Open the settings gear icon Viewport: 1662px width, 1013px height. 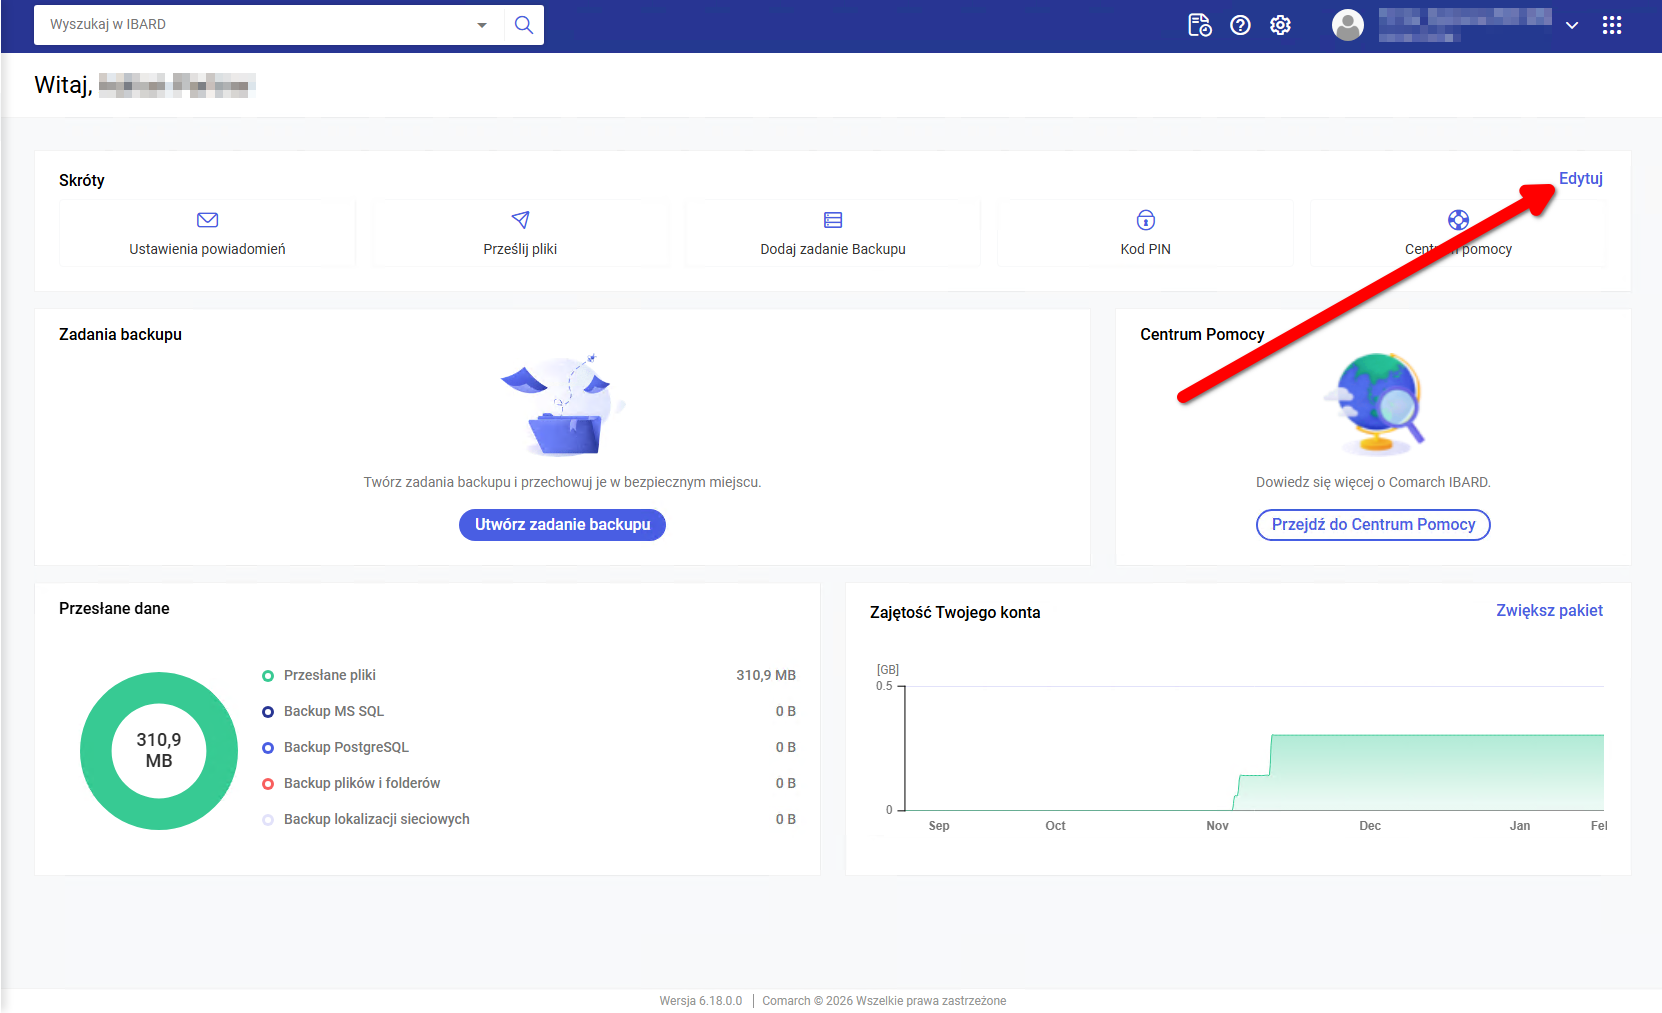[1280, 25]
